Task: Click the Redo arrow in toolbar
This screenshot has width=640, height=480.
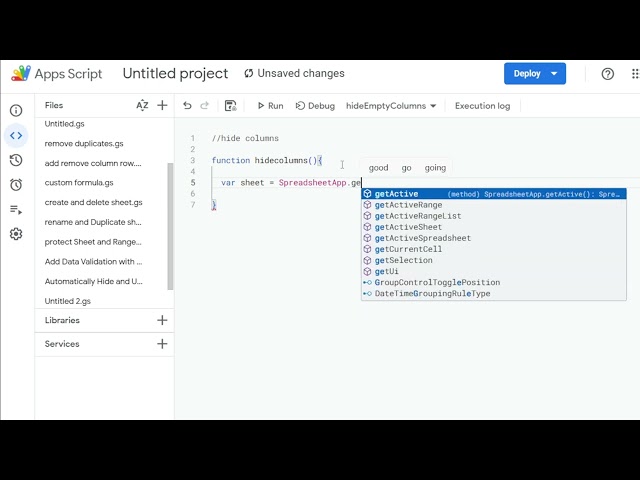Action: click(x=204, y=106)
